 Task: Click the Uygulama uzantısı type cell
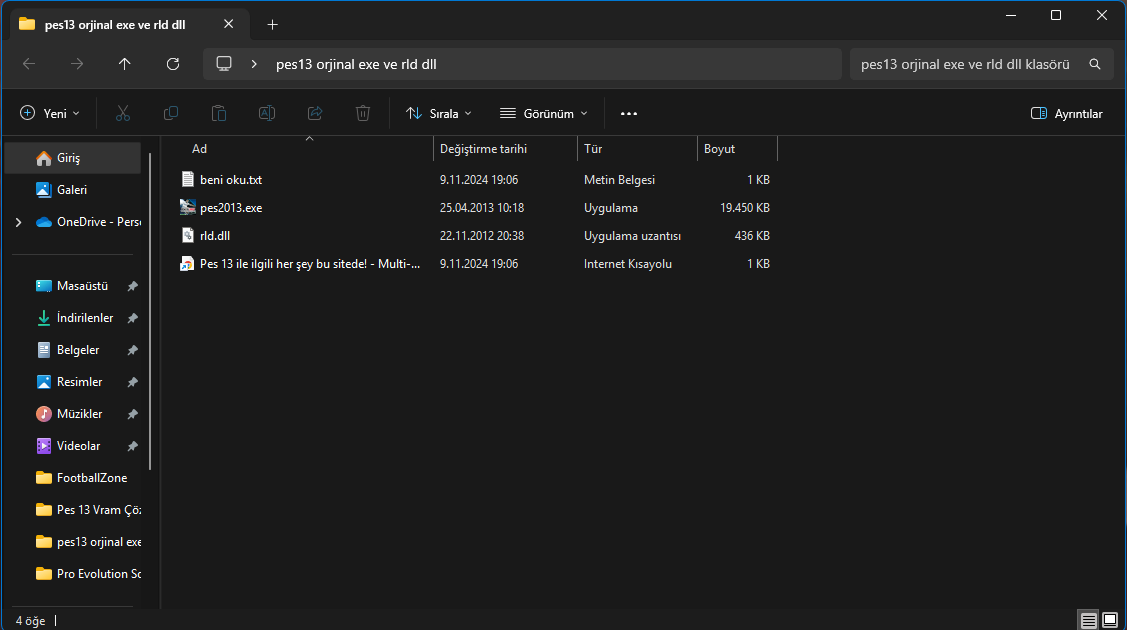tap(632, 236)
